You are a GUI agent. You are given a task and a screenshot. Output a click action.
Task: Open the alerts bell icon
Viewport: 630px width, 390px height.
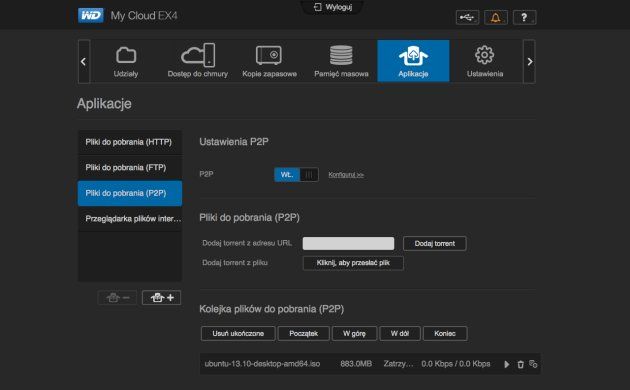click(x=496, y=18)
